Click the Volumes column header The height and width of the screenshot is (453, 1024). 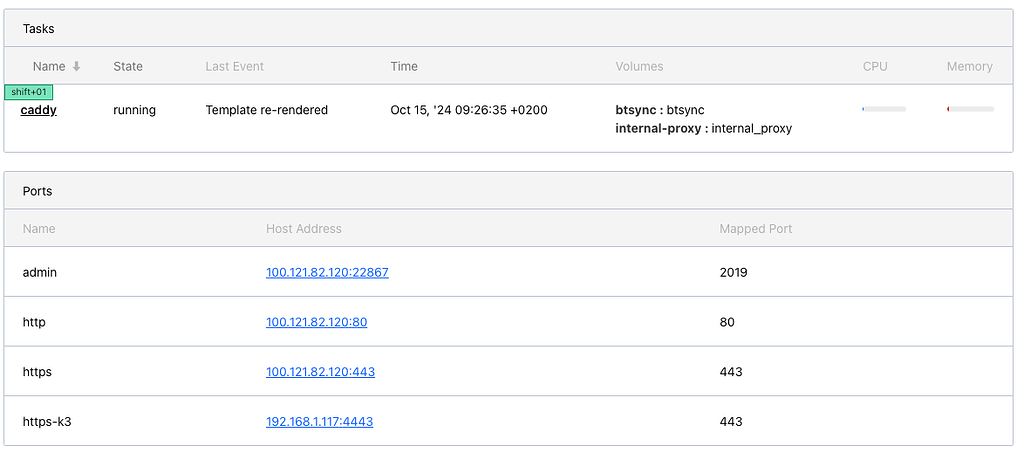click(639, 67)
